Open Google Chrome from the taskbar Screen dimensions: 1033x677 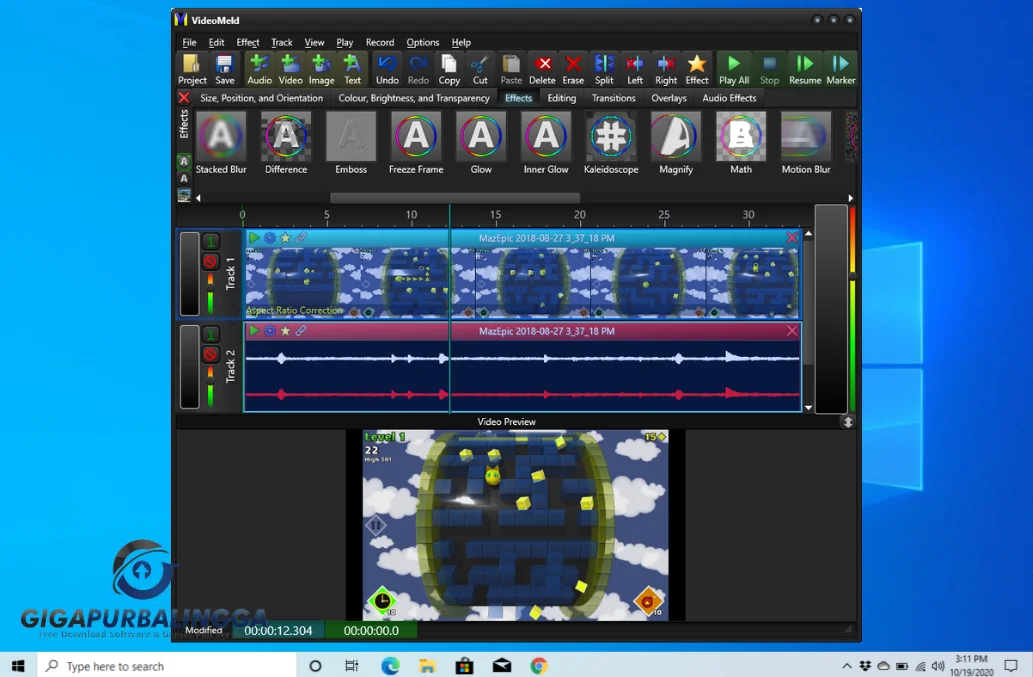click(x=539, y=666)
